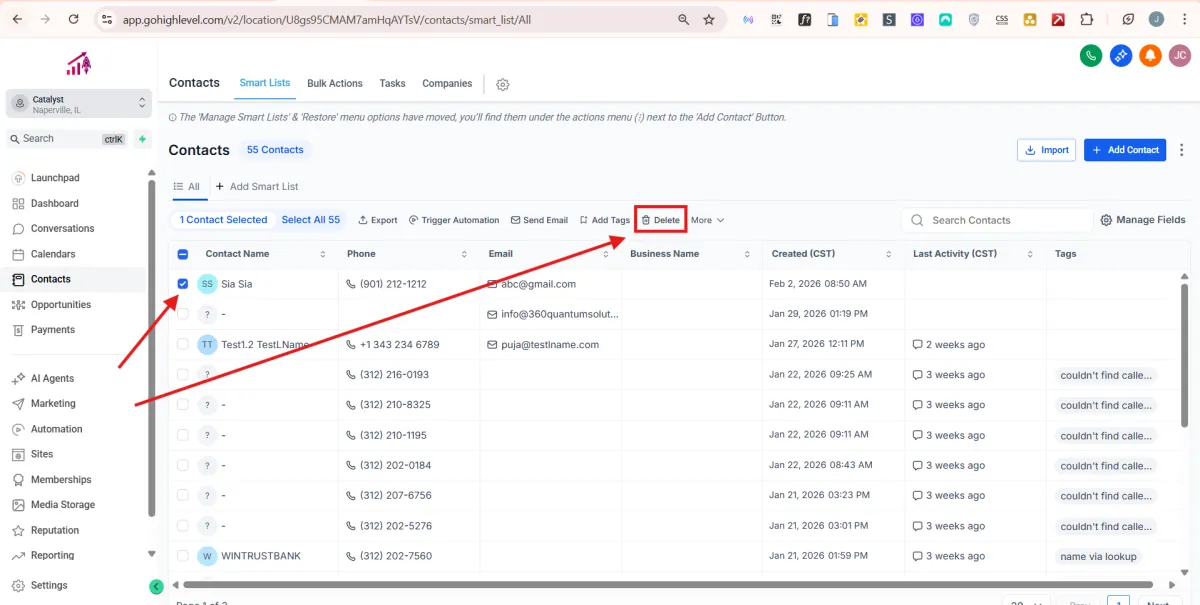
Task: Click the sidebar Search box
Action: (x=66, y=139)
